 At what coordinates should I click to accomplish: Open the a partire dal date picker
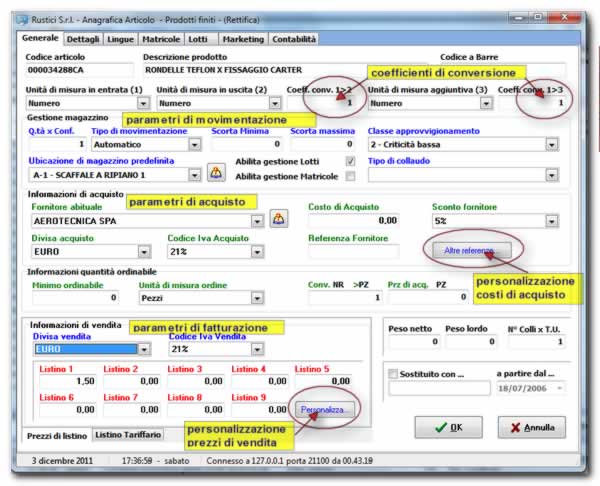click(x=559, y=388)
